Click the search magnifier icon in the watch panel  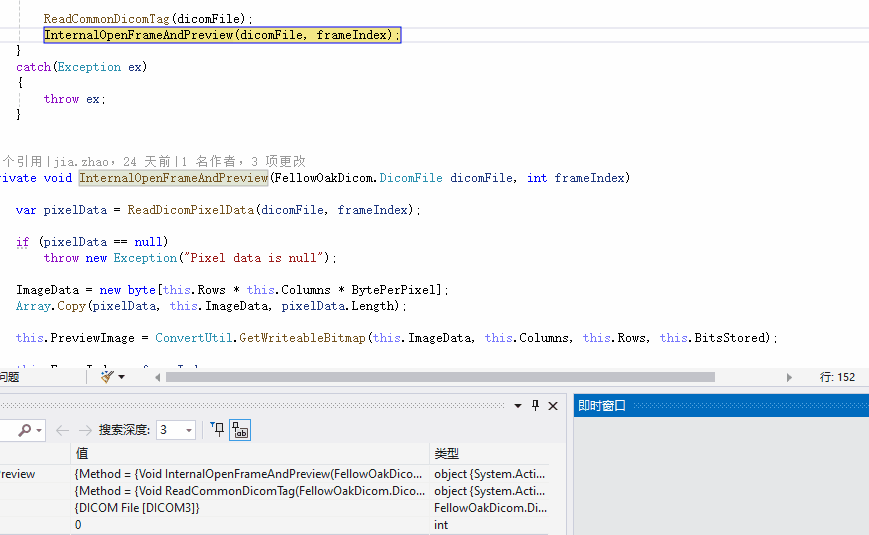[x=24, y=430]
